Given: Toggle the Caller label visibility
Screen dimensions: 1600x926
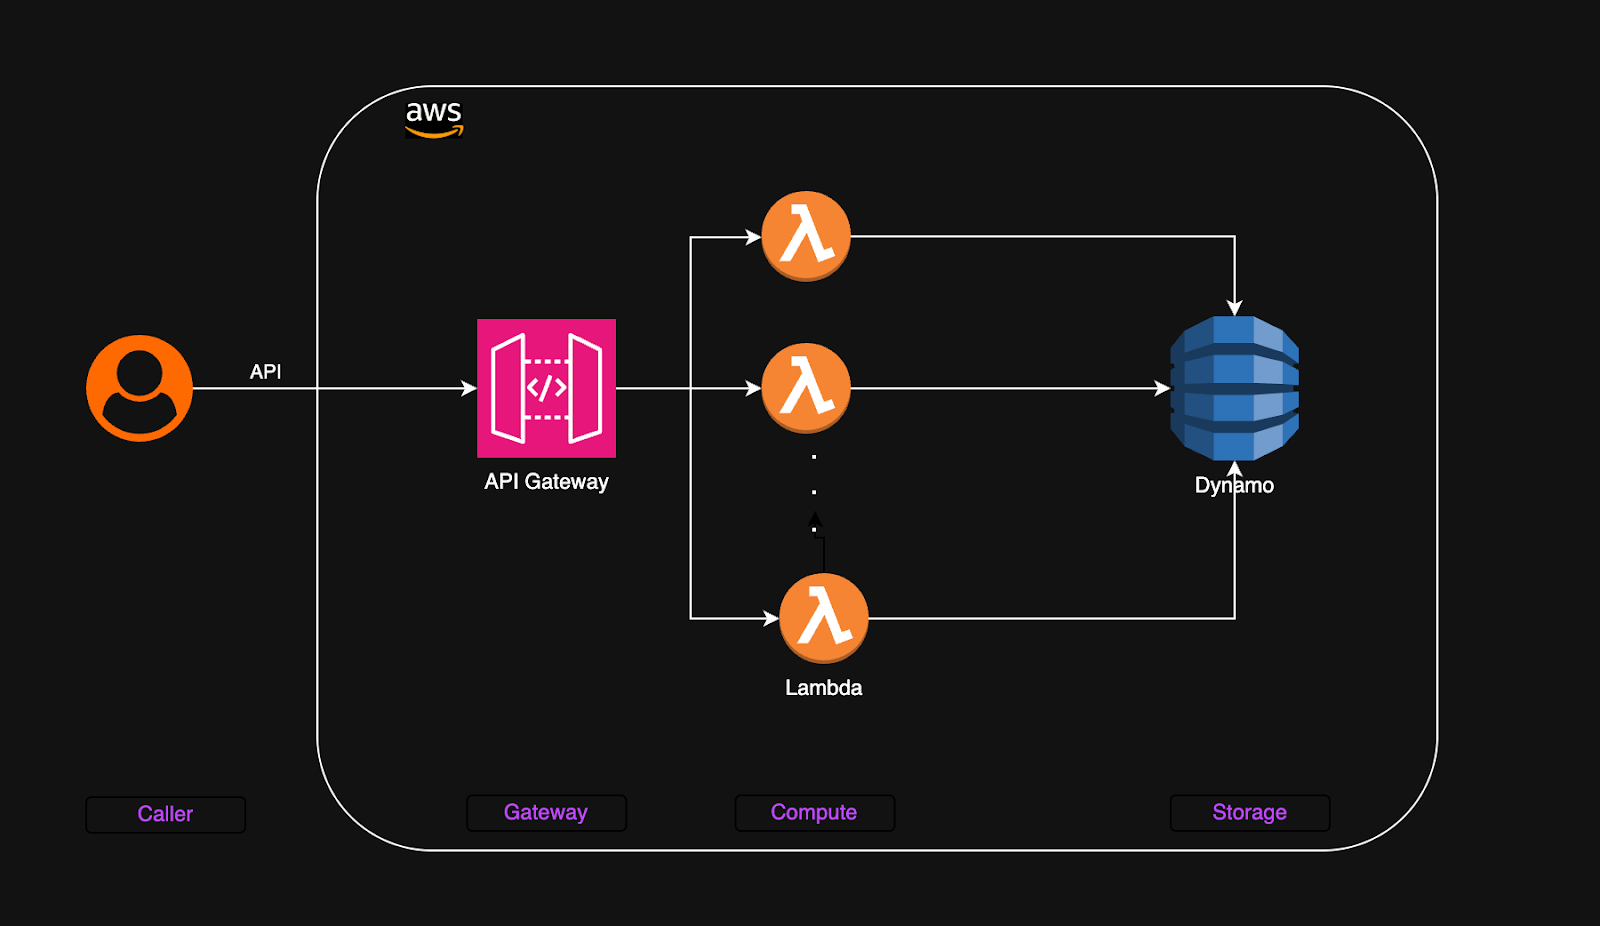Looking at the screenshot, I should [x=165, y=813].
